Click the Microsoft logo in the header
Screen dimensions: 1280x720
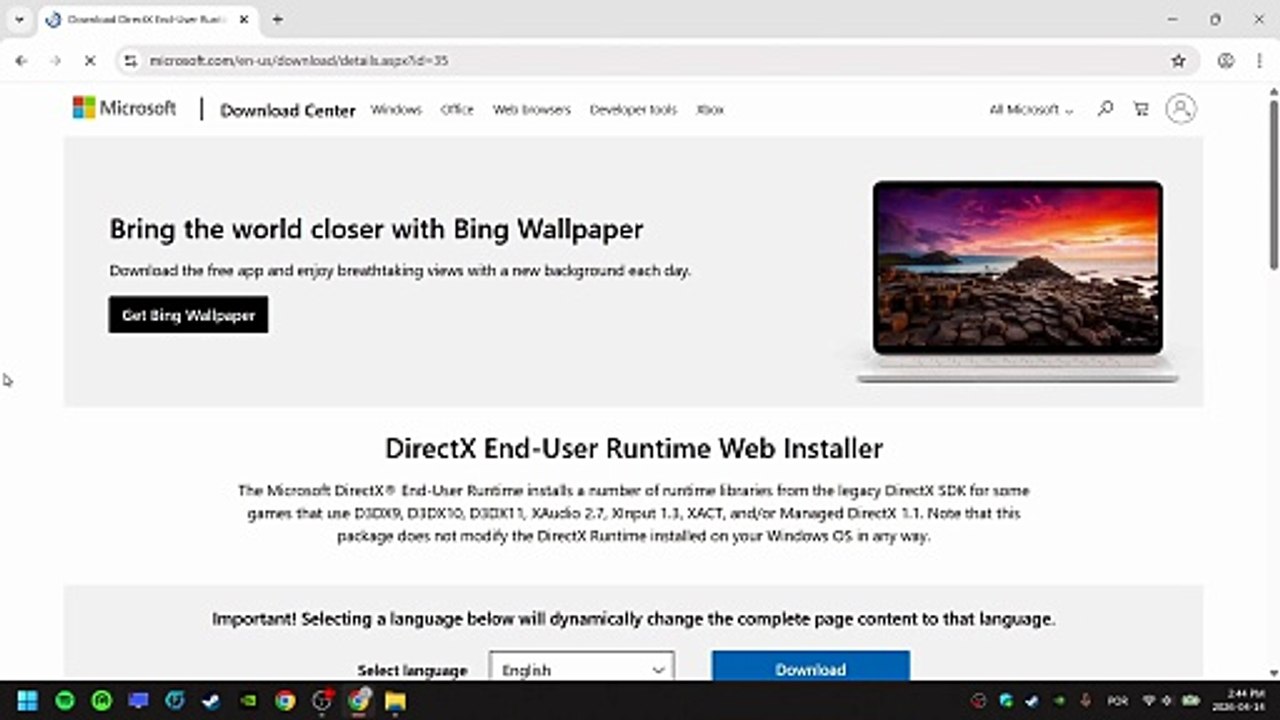pos(124,108)
